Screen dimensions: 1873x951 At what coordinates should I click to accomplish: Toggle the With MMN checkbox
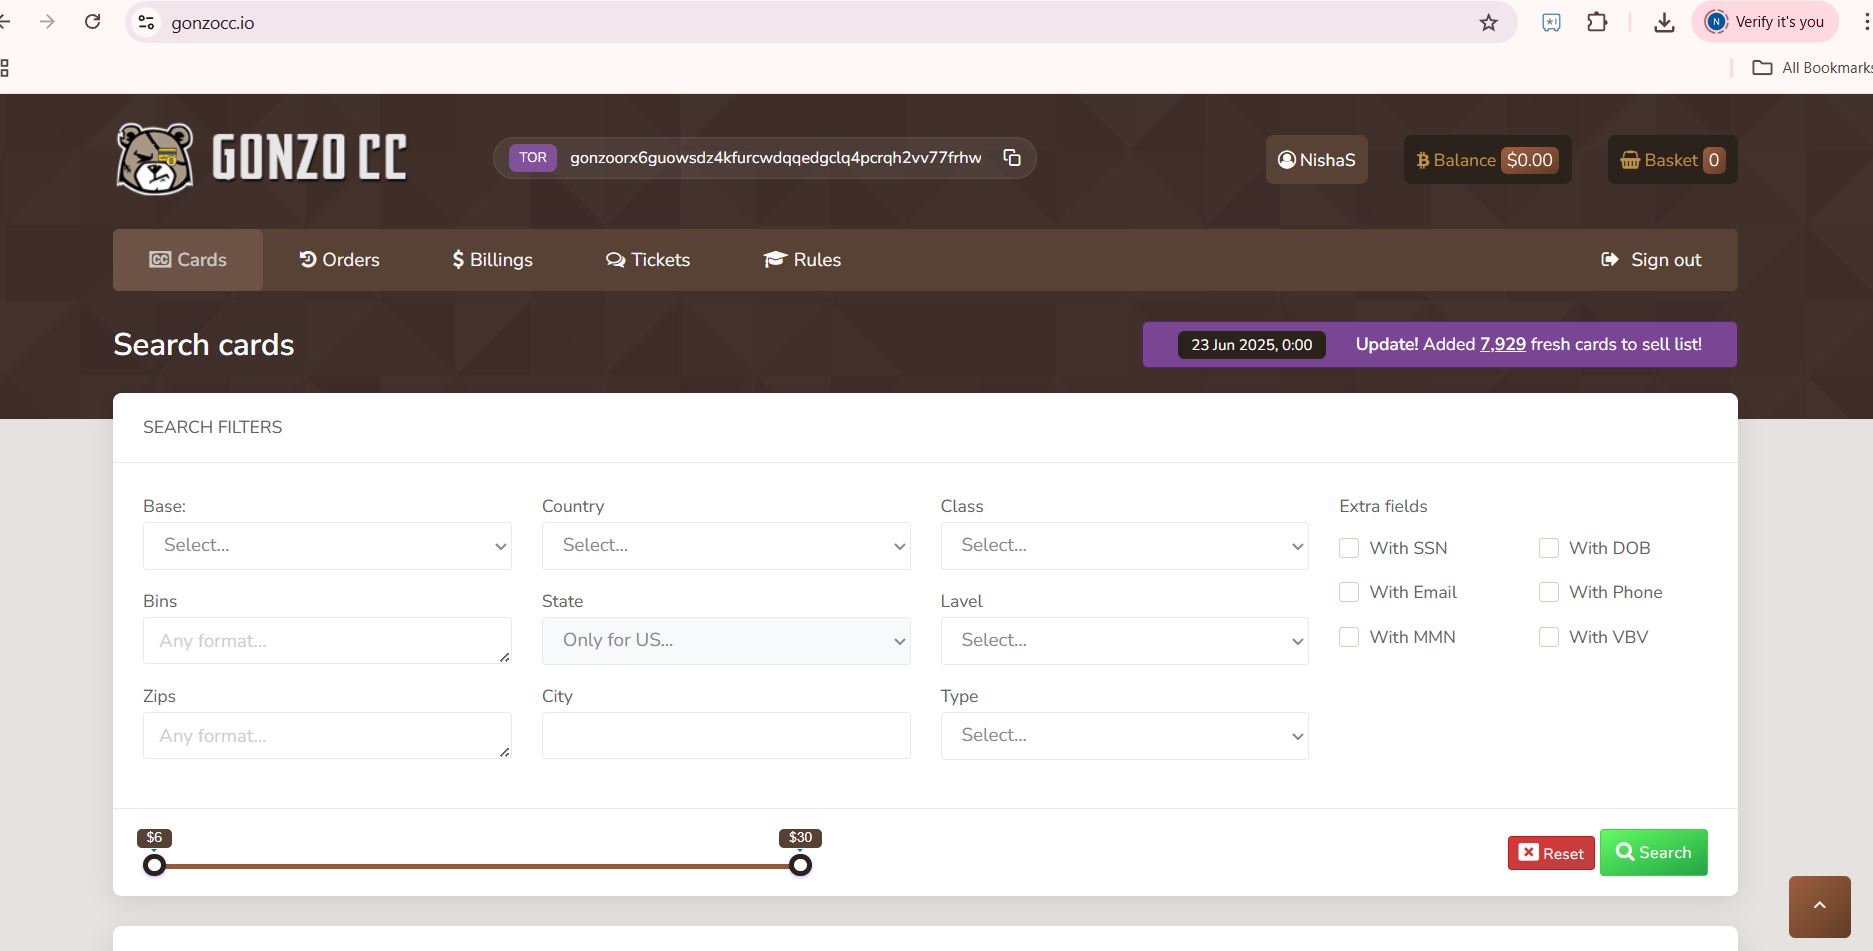pyautogui.click(x=1349, y=637)
